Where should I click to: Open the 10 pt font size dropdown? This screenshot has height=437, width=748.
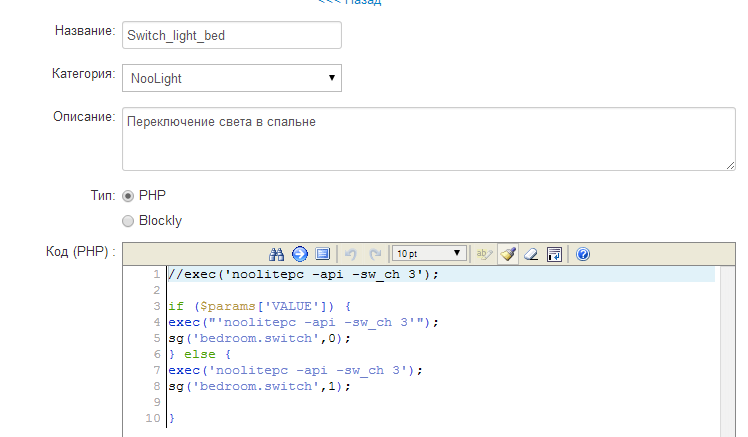pos(428,253)
